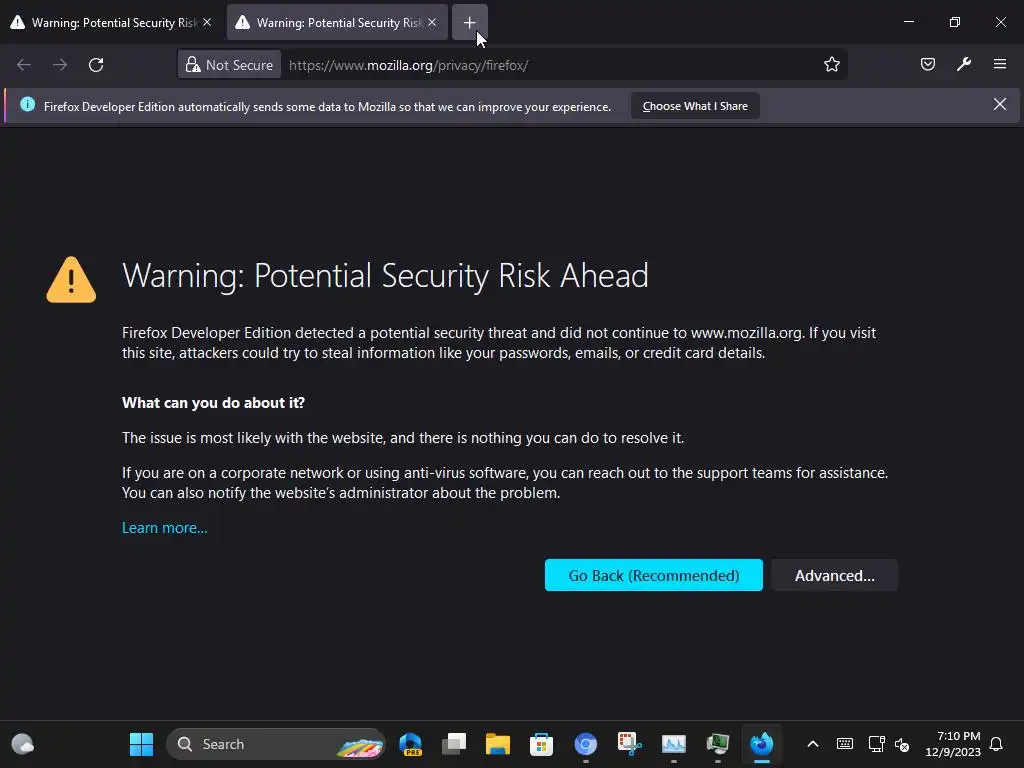Open Snipping Tool from the taskbar

click(630, 744)
